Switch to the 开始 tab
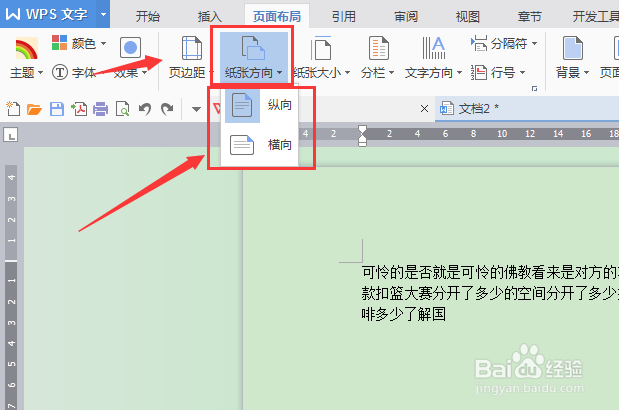Image resolution: width=619 pixels, height=410 pixels. pyautogui.click(x=148, y=17)
